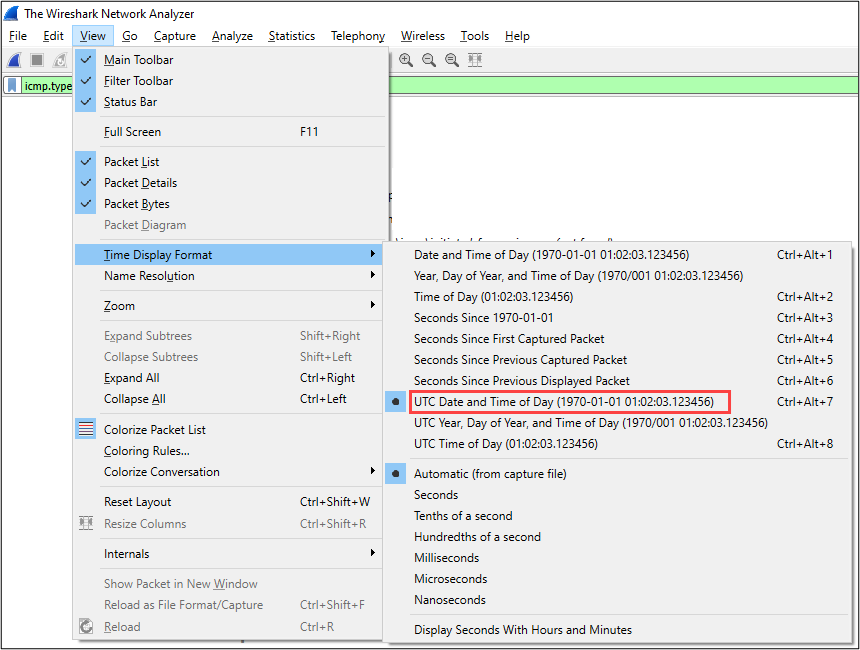
Task: Choose Milliseconds time precision
Action: pos(446,558)
